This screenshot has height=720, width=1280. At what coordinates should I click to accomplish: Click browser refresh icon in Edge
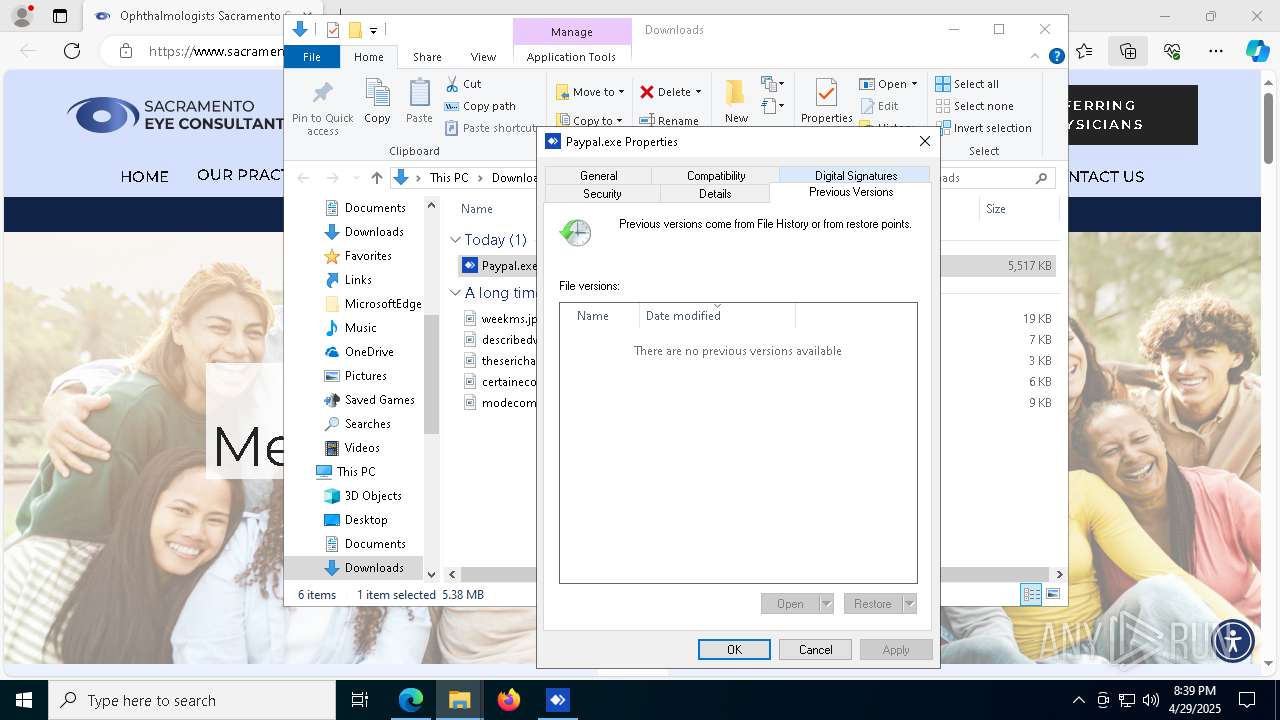(72, 51)
